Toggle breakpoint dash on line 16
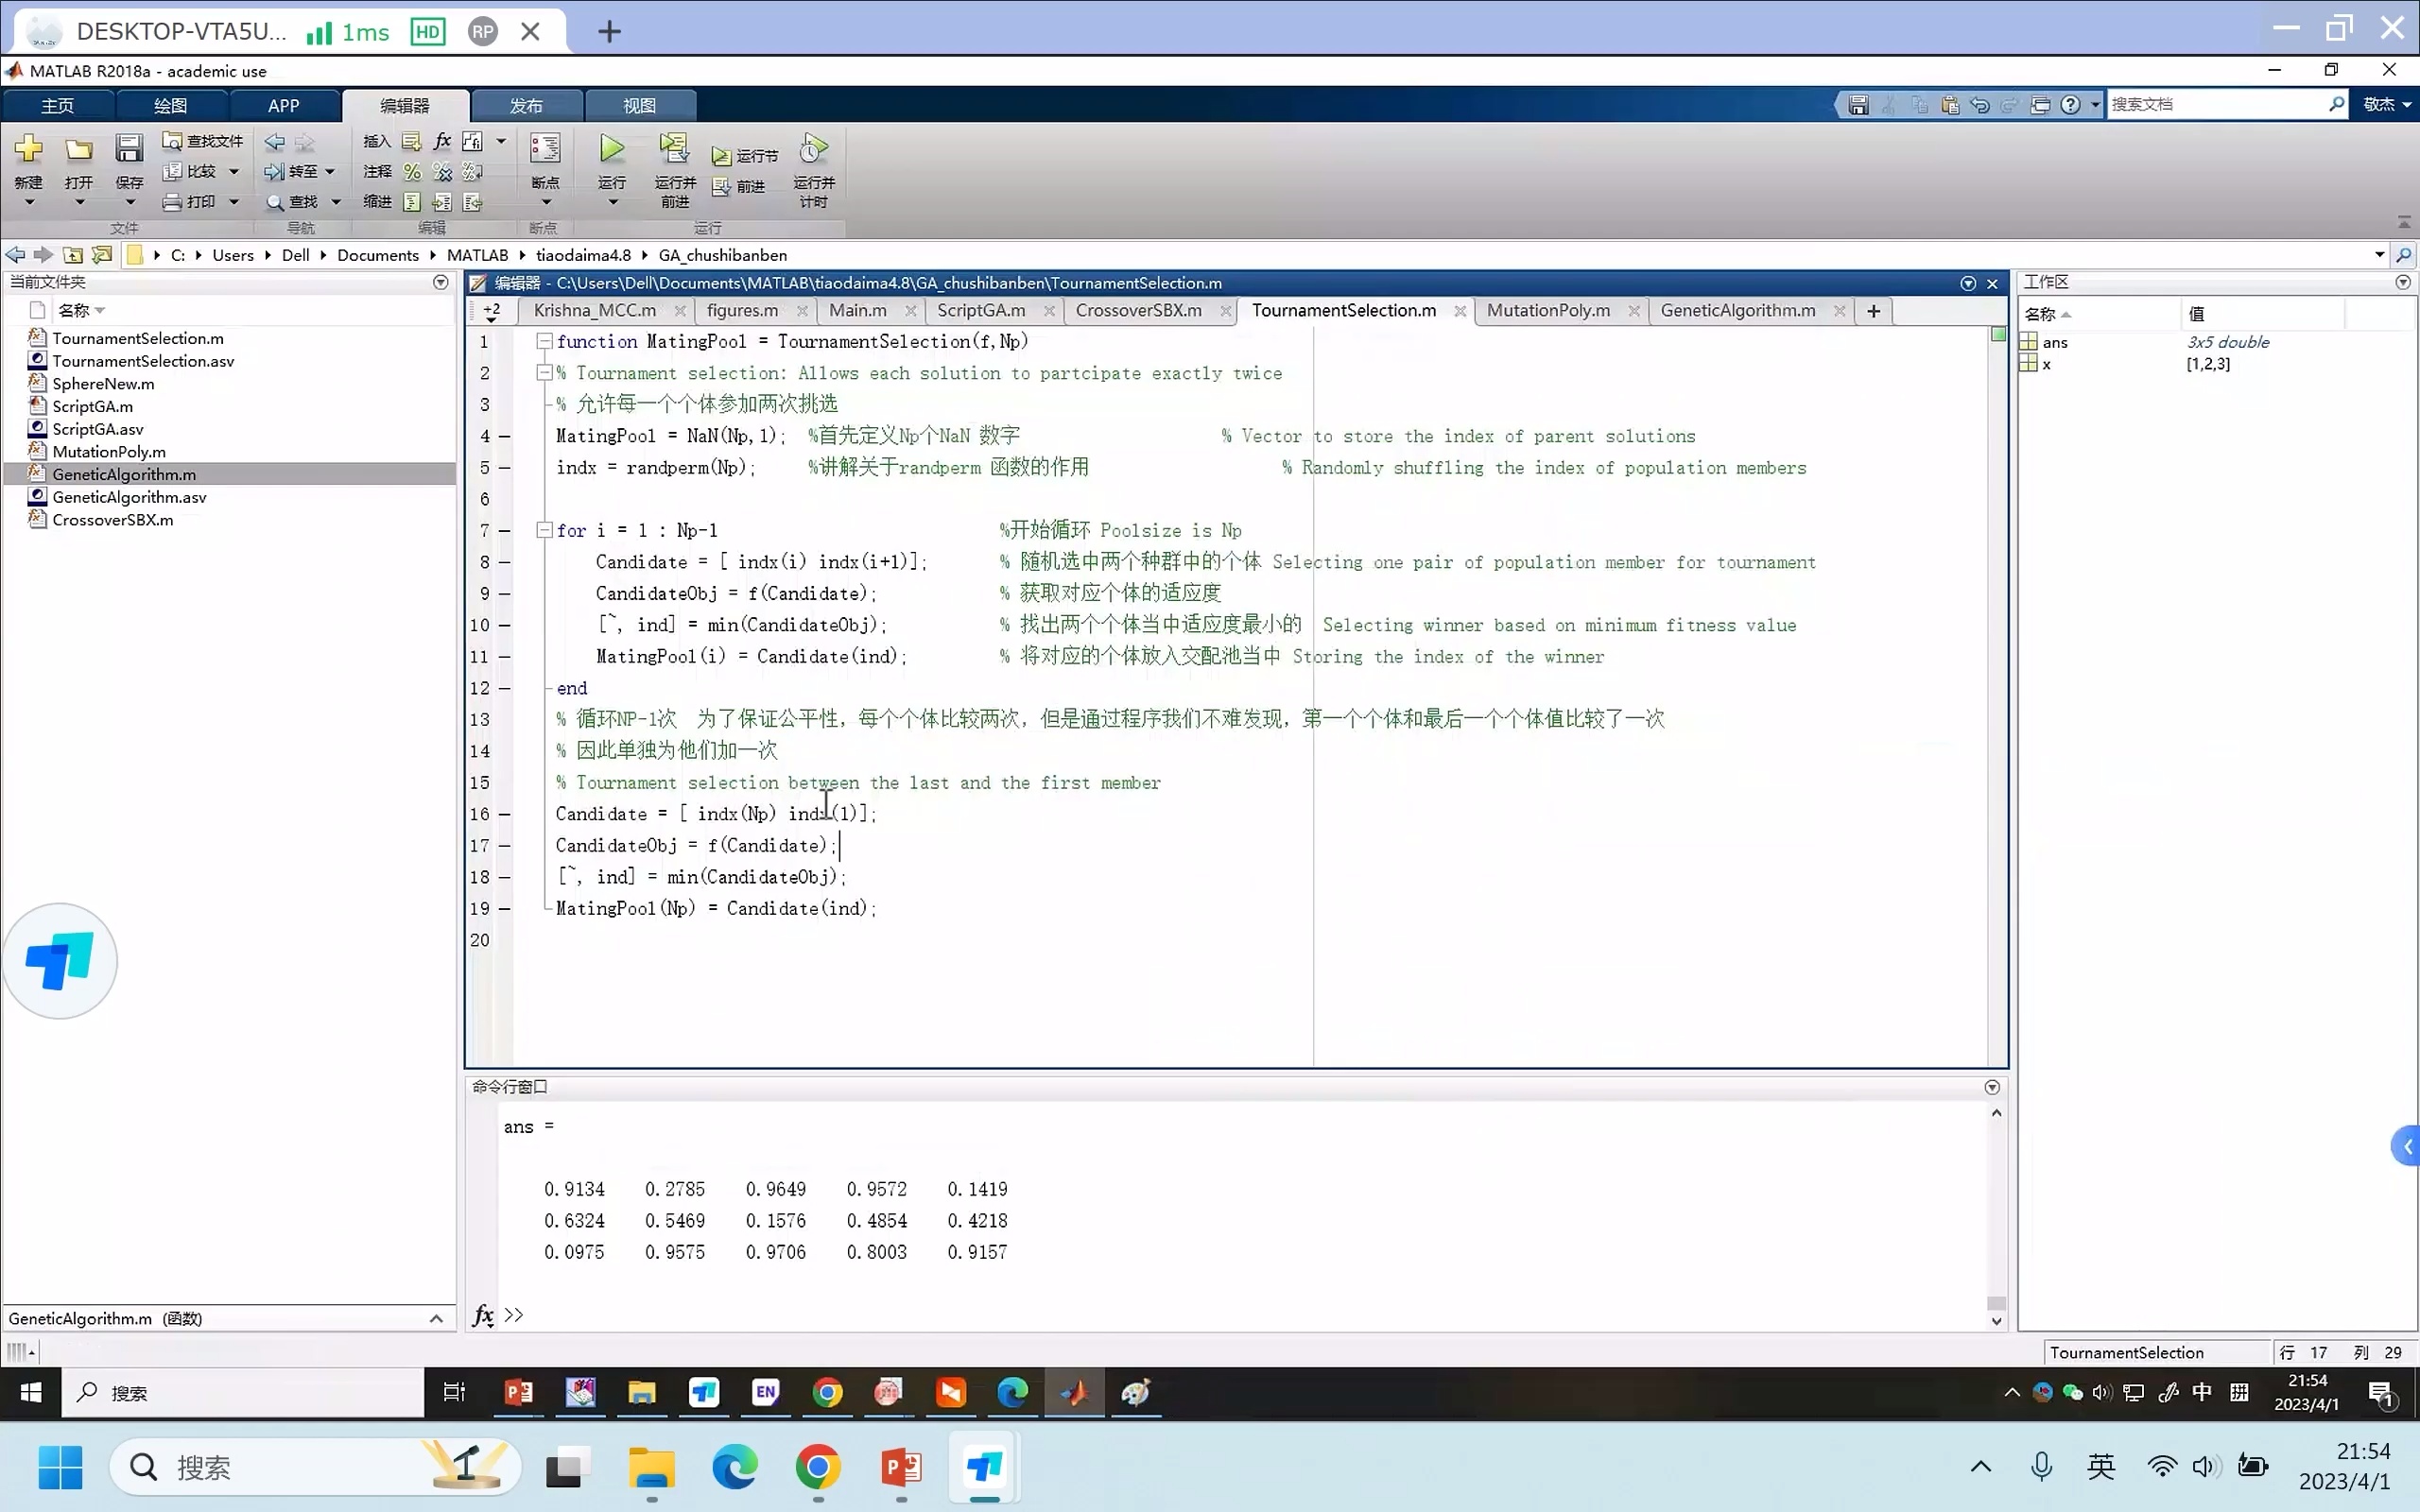 pyautogui.click(x=505, y=814)
